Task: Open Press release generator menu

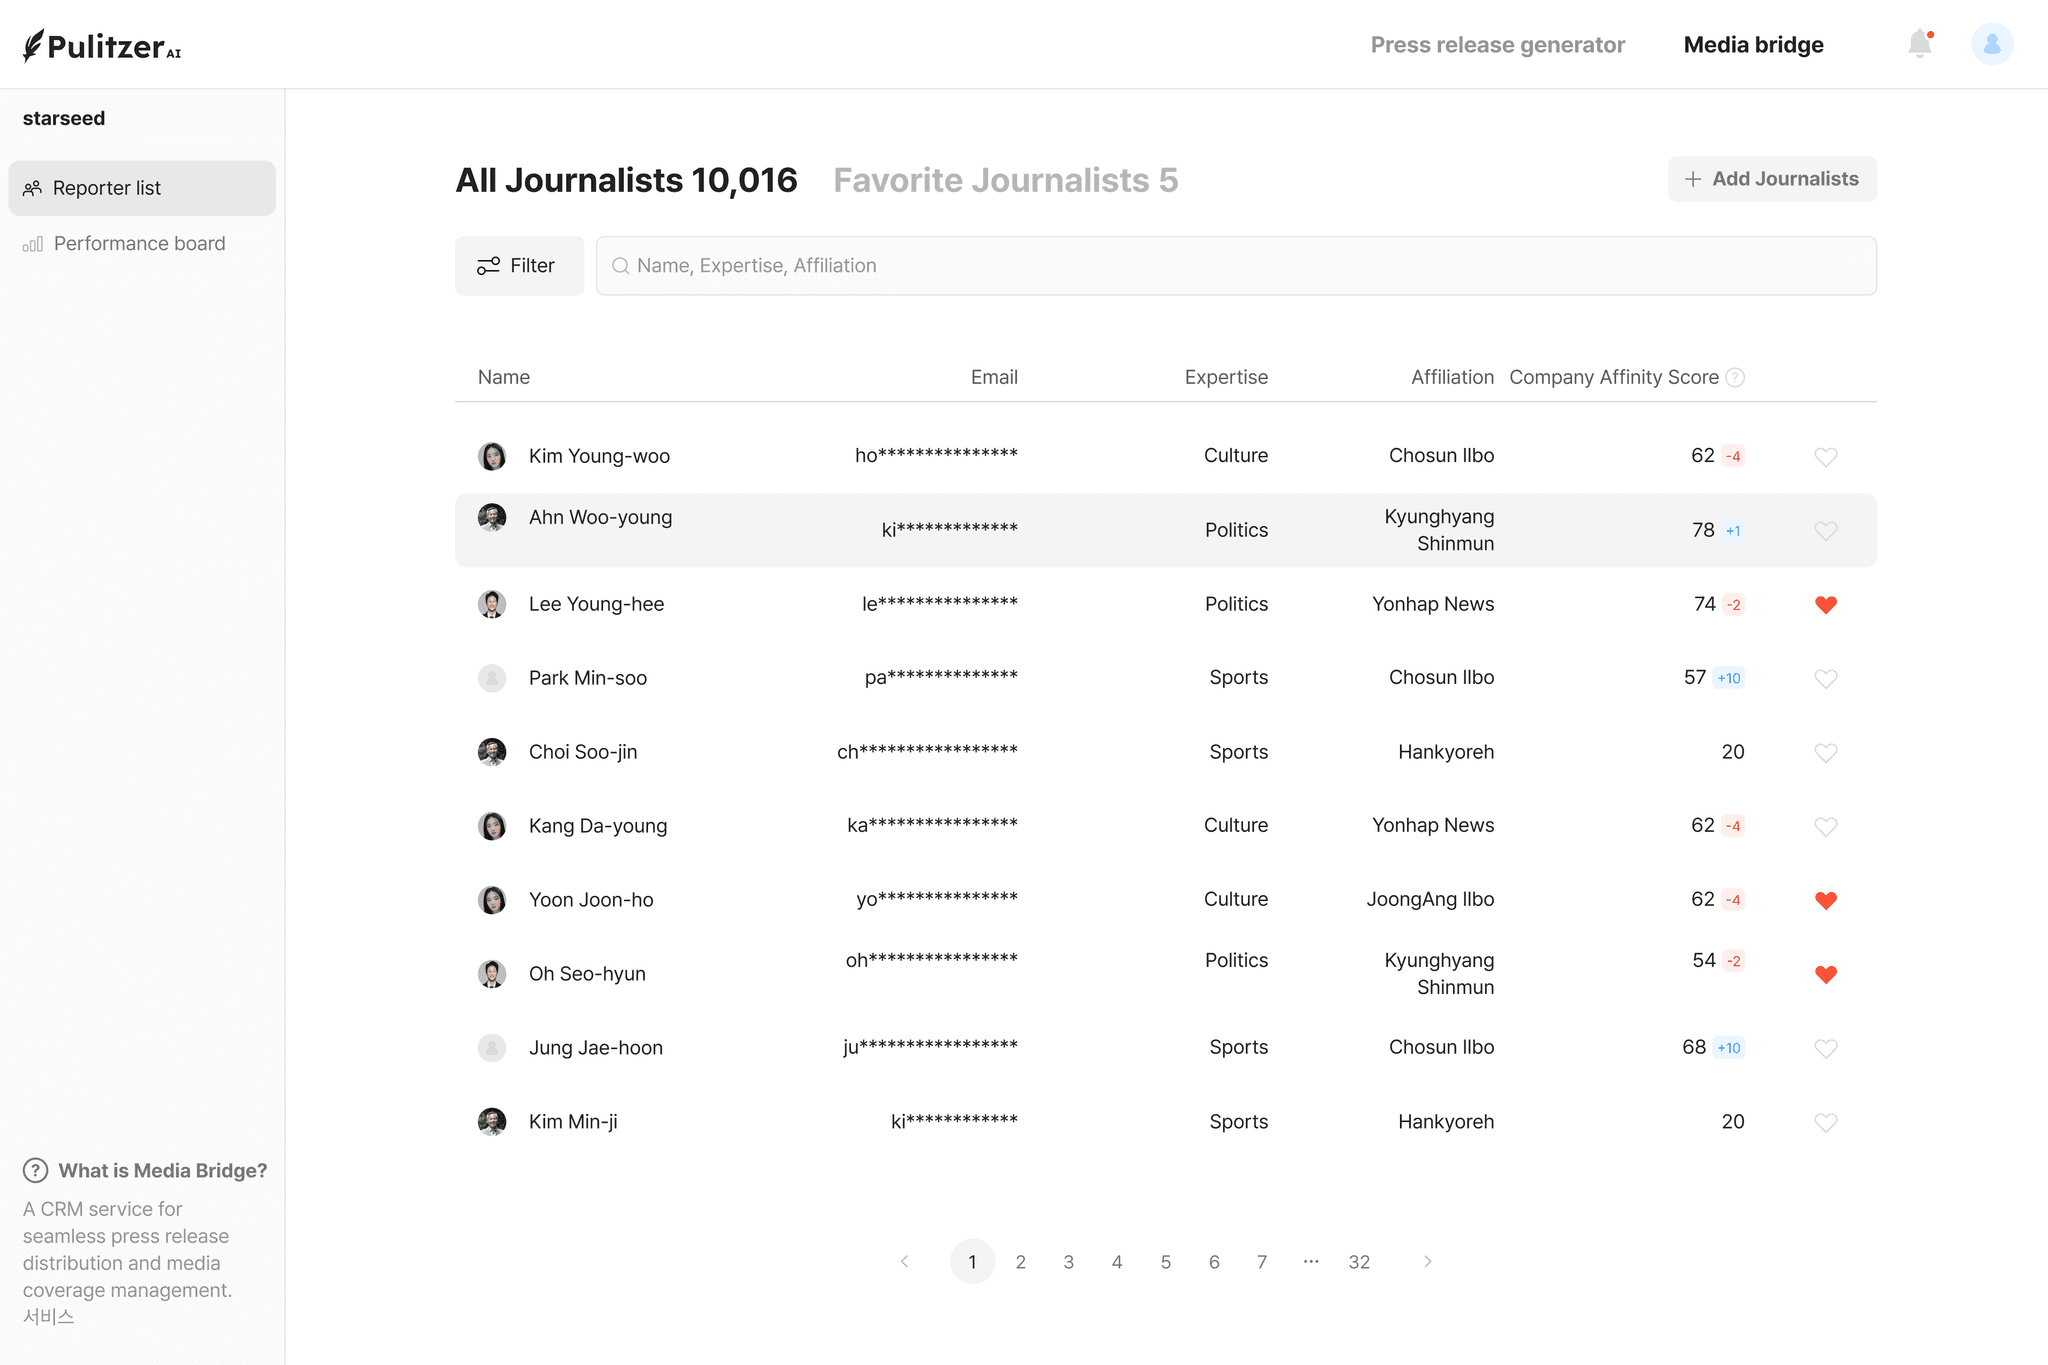Action: [x=1497, y=45]
